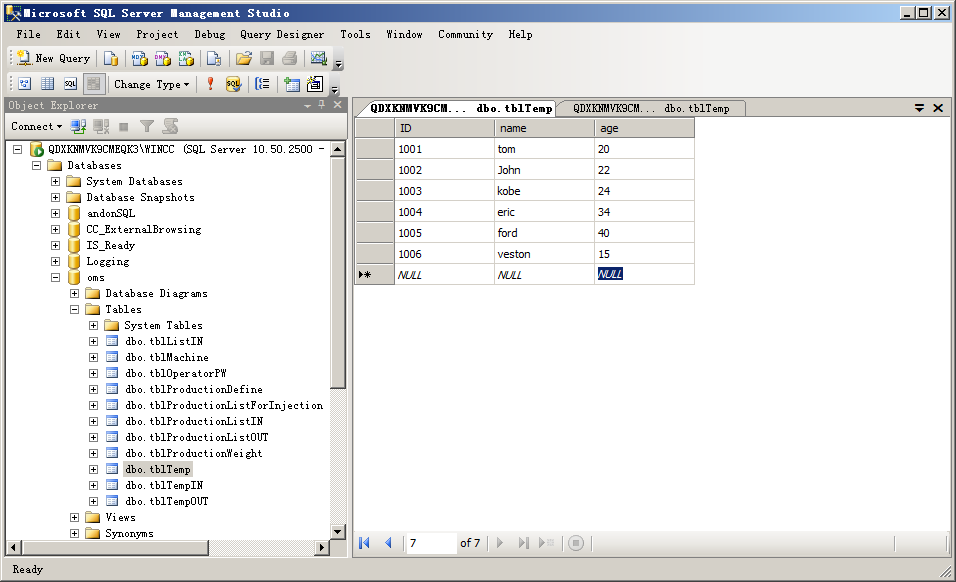Click Object Explorer horizontal scrollbar right arrow
Screen dimensions: 956x582
[x=322, y=547]
